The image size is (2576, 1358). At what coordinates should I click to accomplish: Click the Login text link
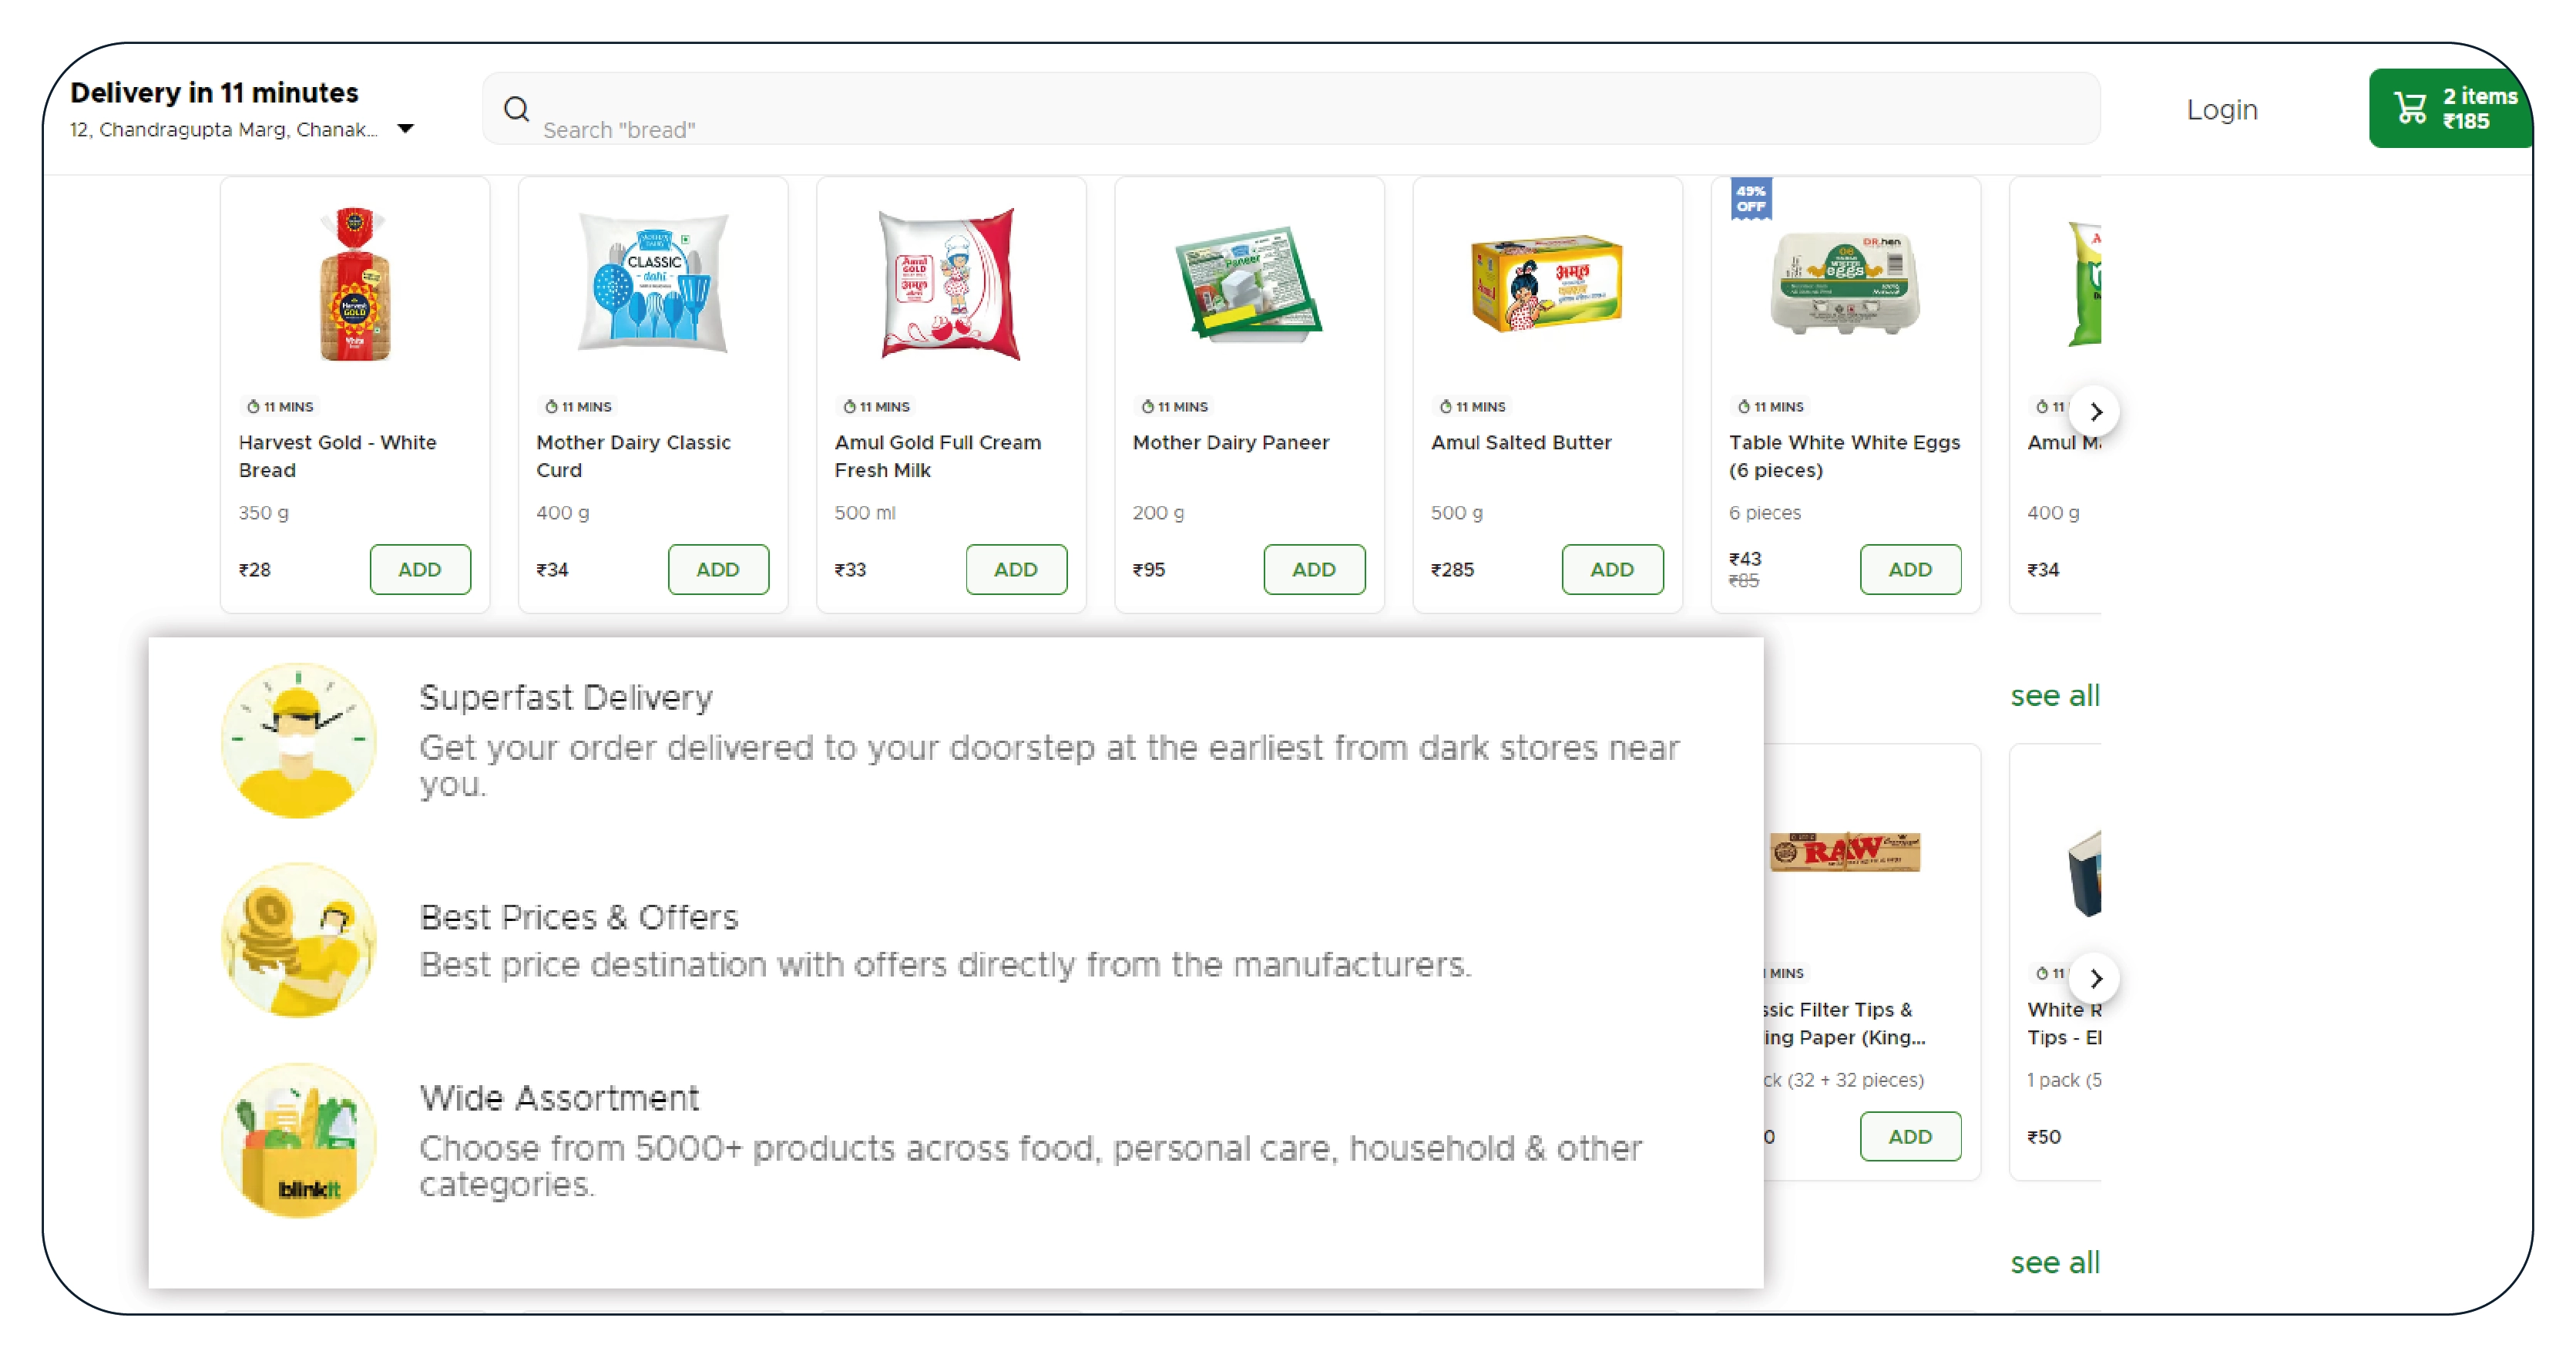coord(2223,106)
